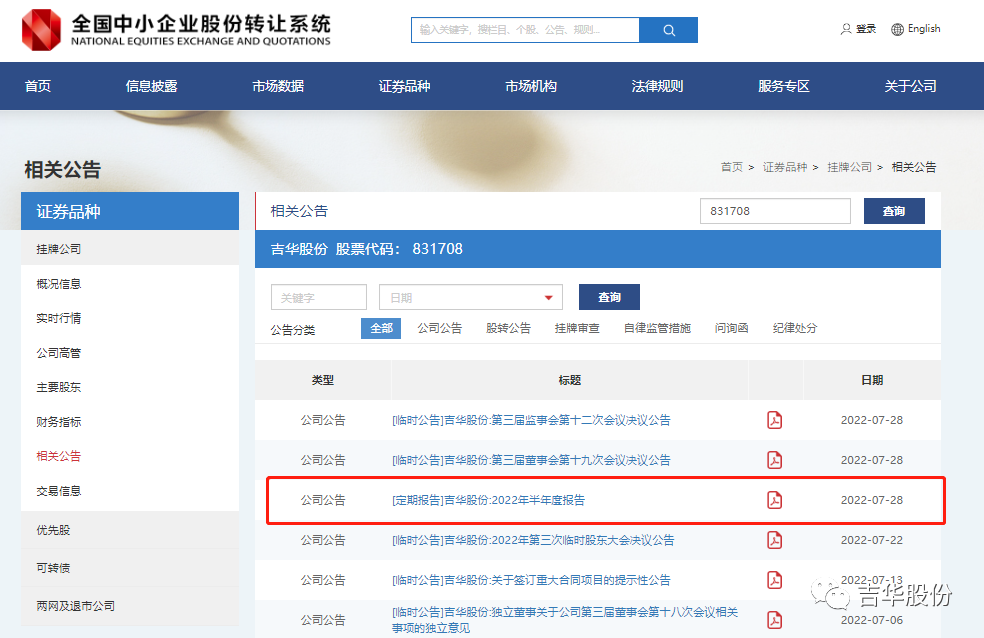Click the 吉华股份 股票代码 banner text

coord(366,249)
